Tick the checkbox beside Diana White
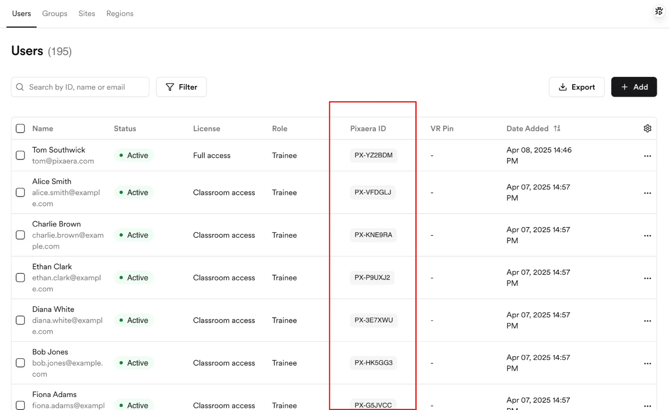 (x=20, y=321)
